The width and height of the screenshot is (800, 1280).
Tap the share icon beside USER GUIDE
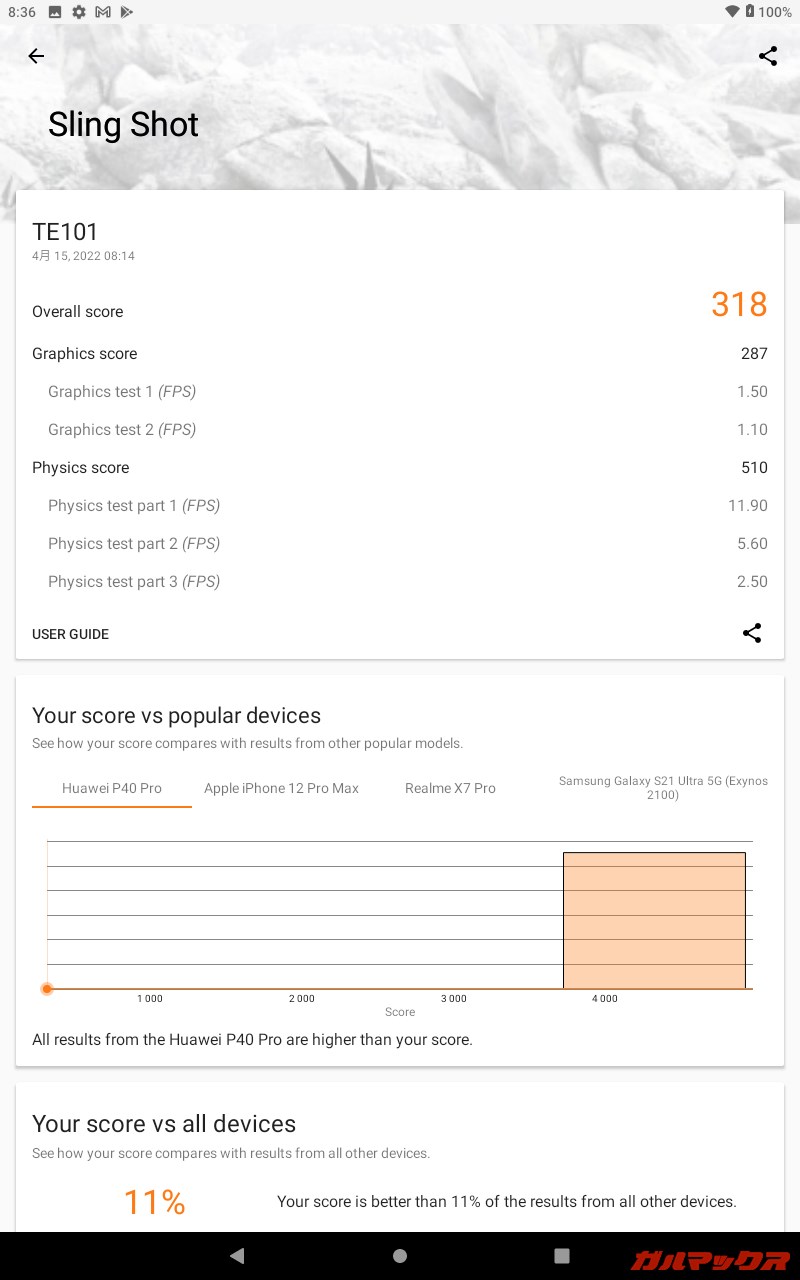click(752, 633)
